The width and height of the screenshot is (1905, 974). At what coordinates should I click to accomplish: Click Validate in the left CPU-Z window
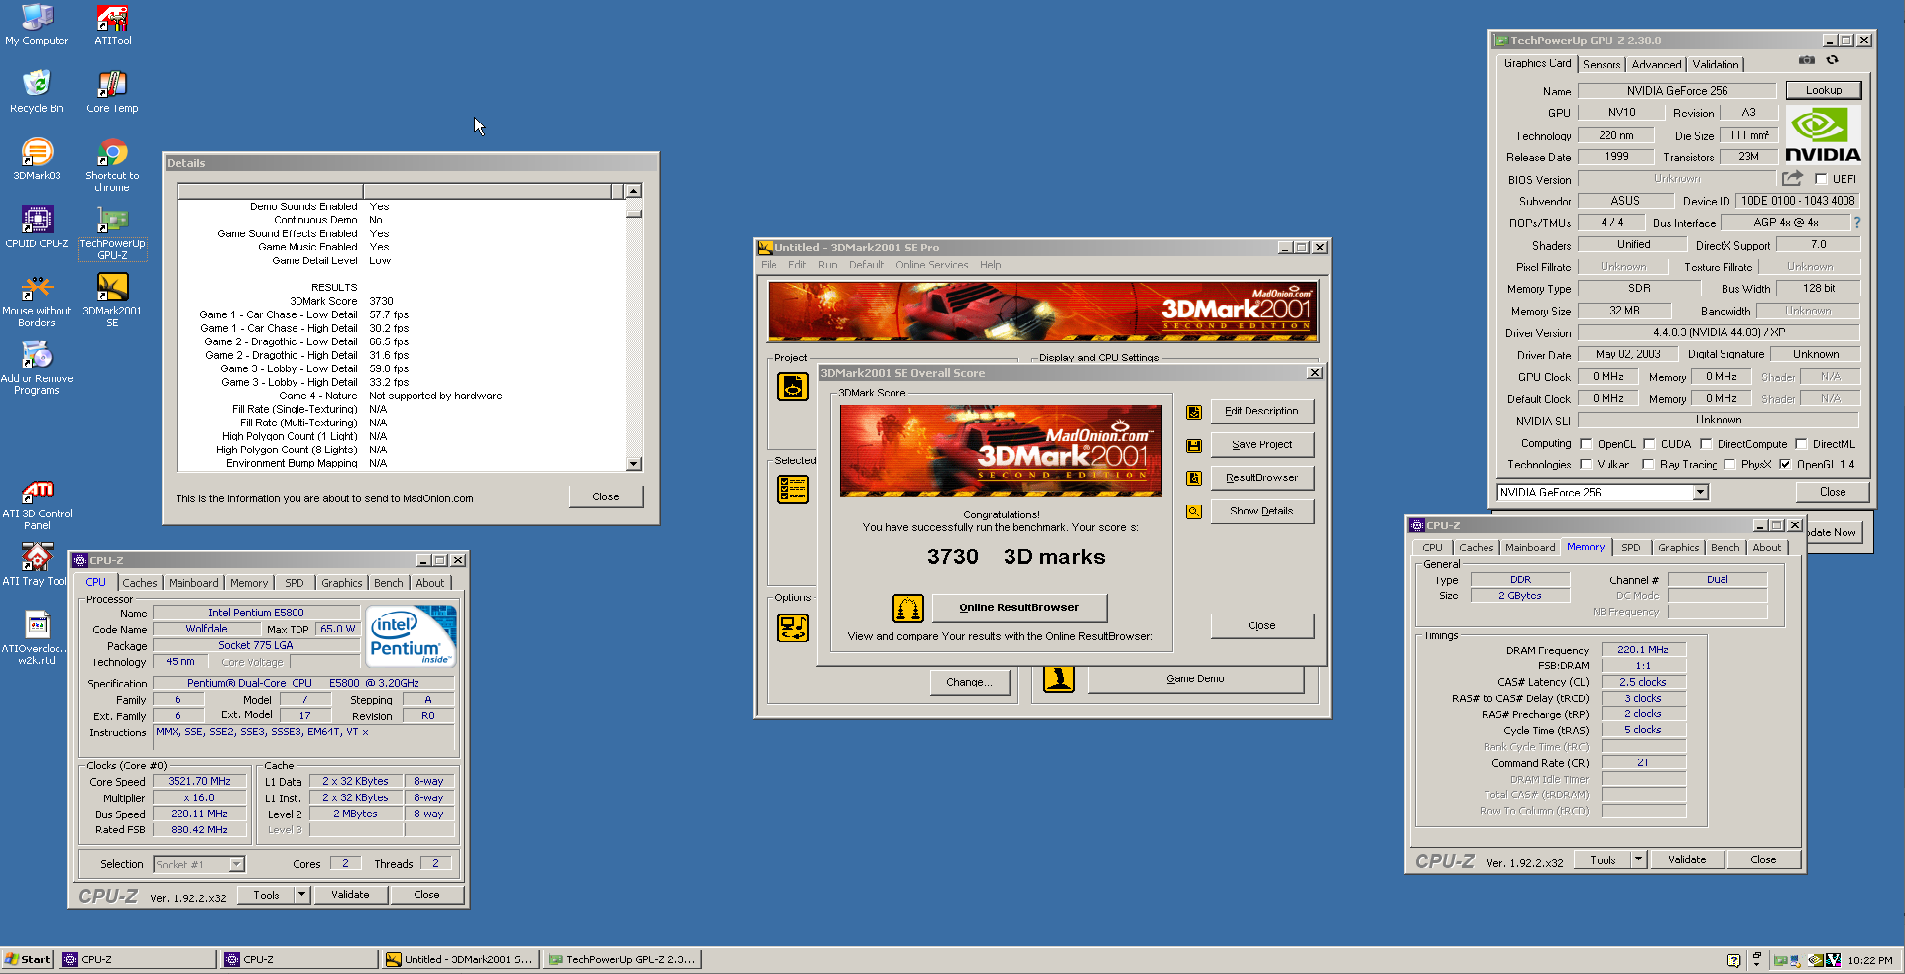click(x=350, y=895)
